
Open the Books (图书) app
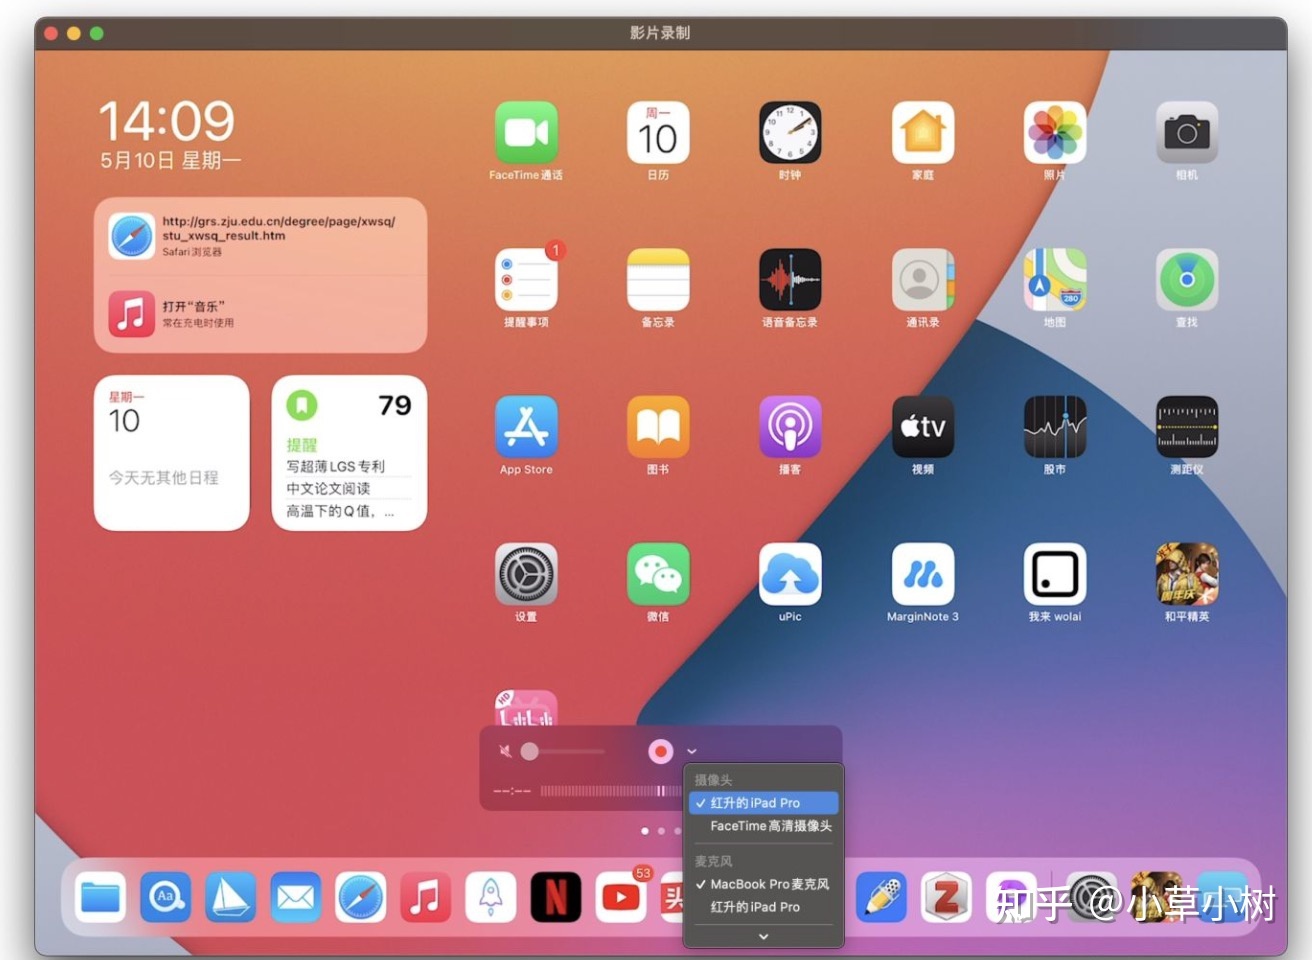tap(658, 427)
